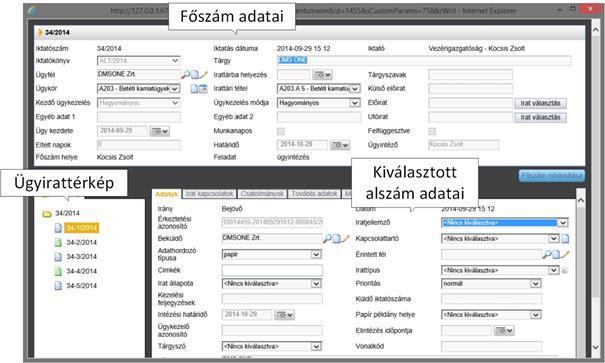Click the pencil icon beside Érintett fél
Screen dimensions: 605x363
pos(565,254)
